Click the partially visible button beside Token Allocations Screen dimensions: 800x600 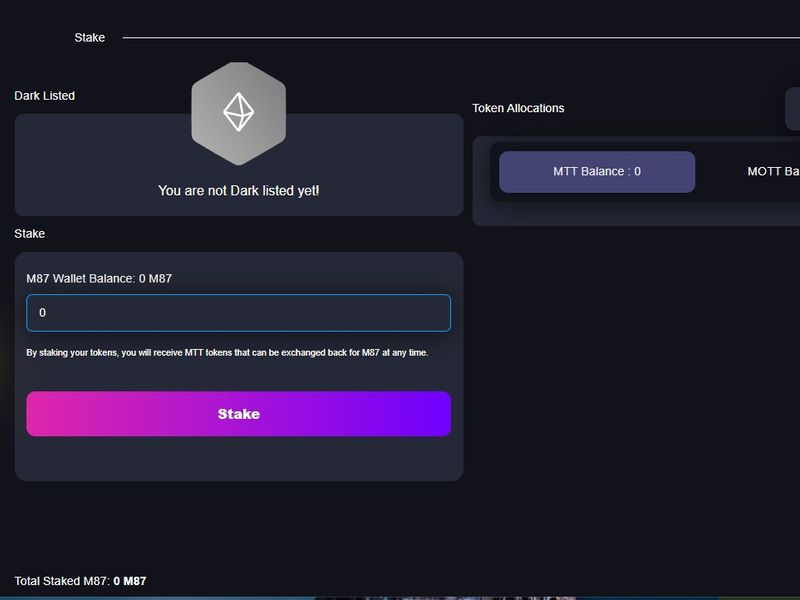click(x=792, y=108)
